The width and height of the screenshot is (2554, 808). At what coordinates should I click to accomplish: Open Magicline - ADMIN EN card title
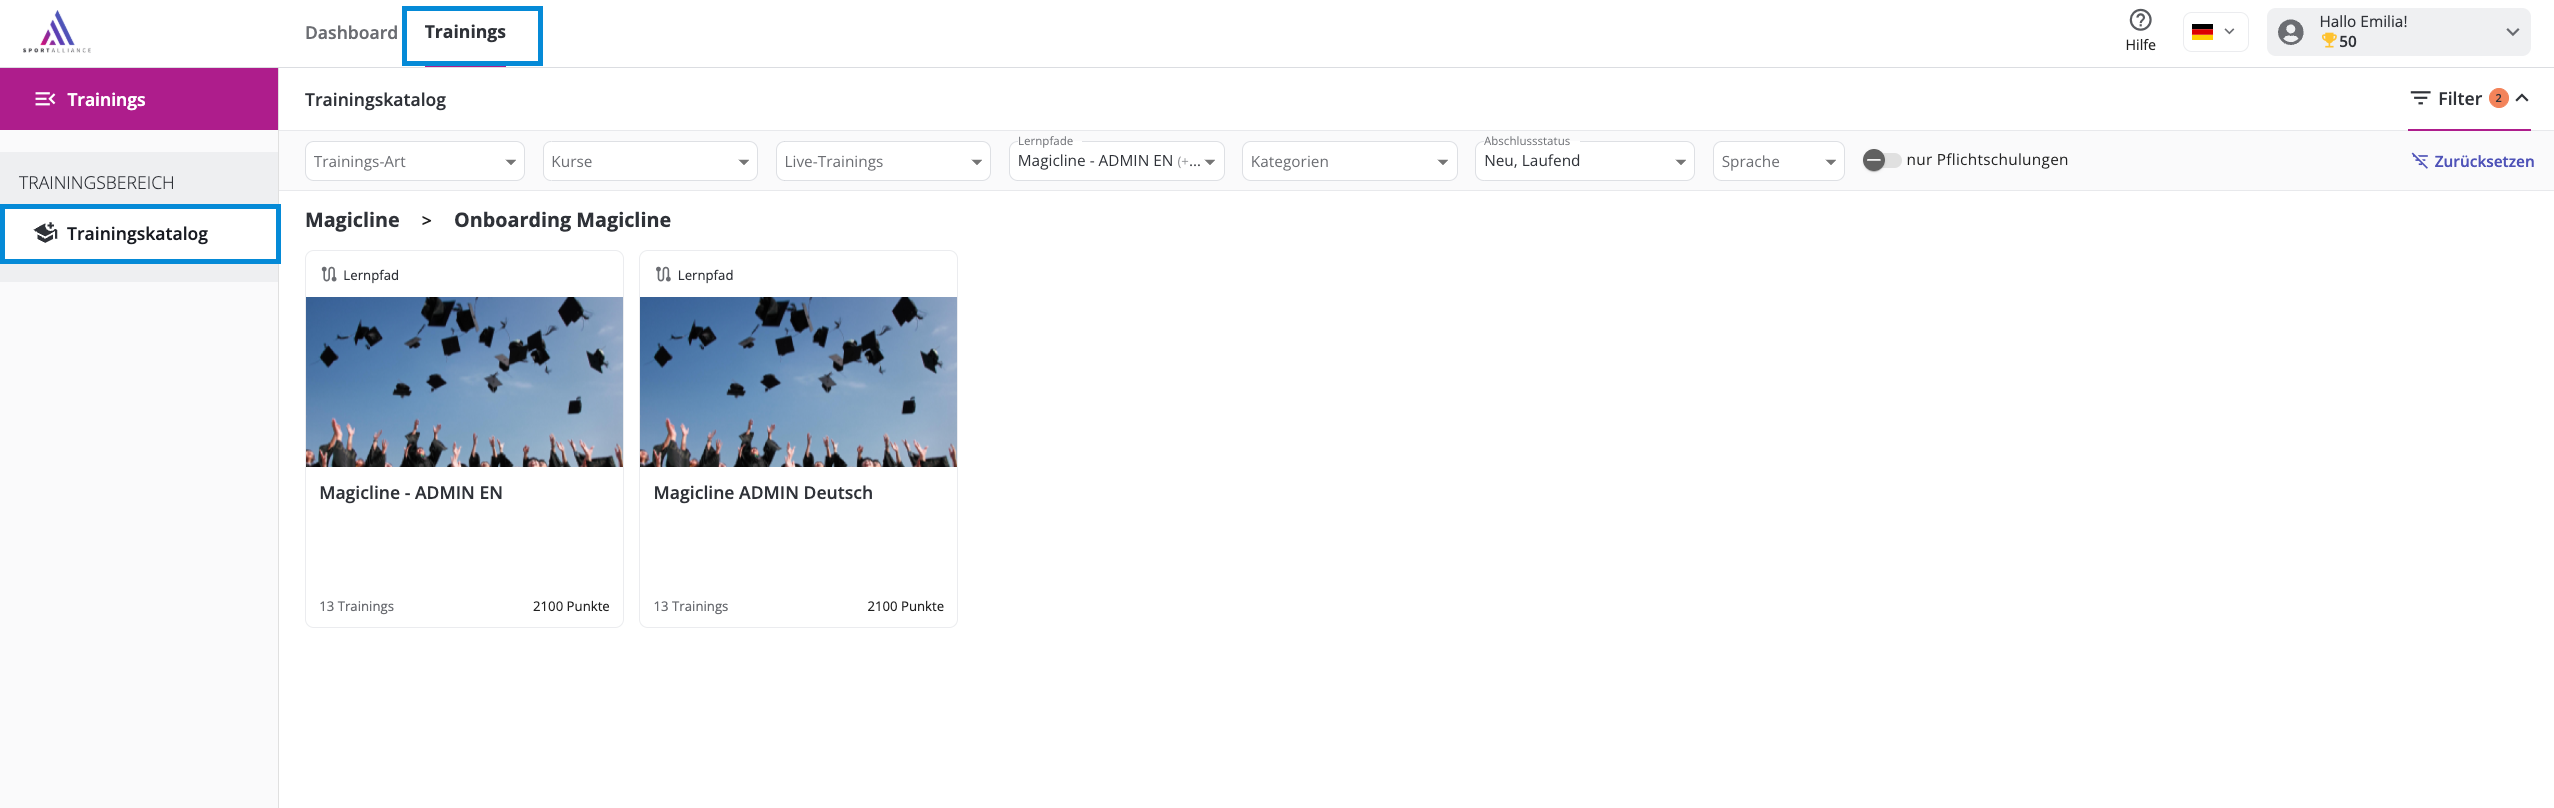pos(411,493)
